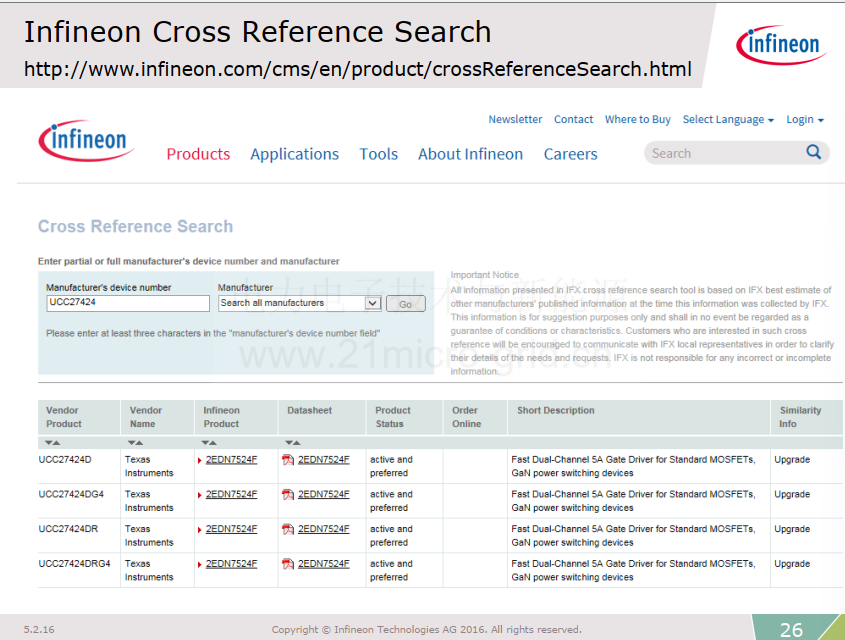Open PDF icon in UCC27424DRG4 row
Viewport: 845px width, 640px height.
(x=288, y=564)
